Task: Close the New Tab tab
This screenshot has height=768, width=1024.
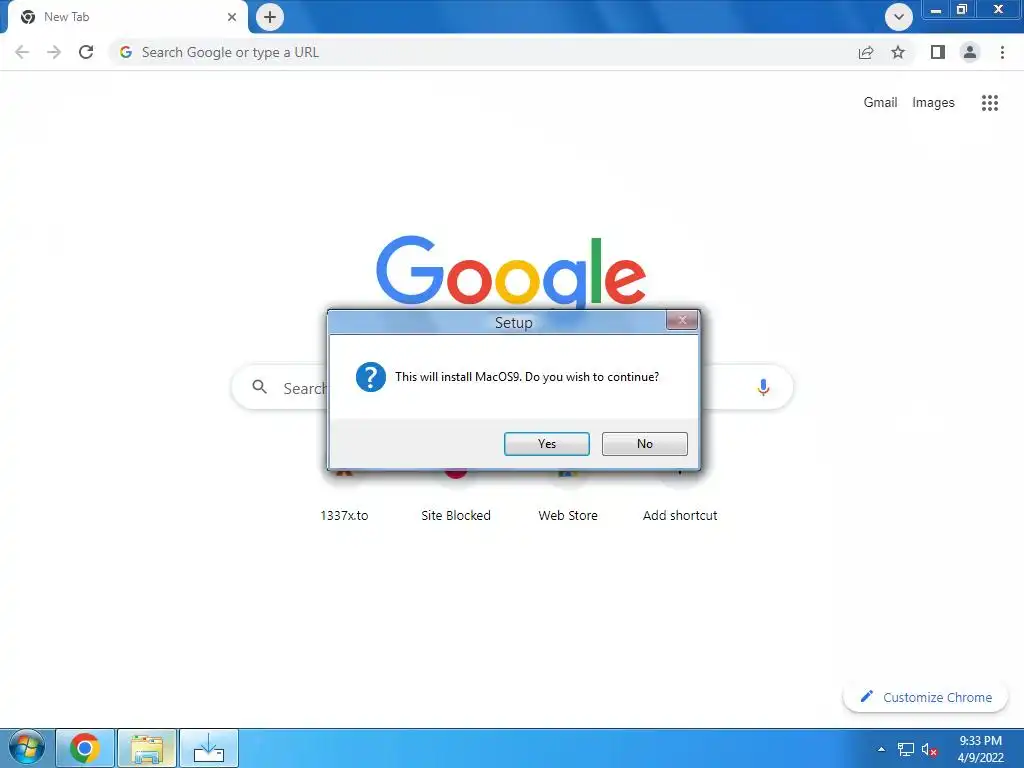Action: [232, 17]
